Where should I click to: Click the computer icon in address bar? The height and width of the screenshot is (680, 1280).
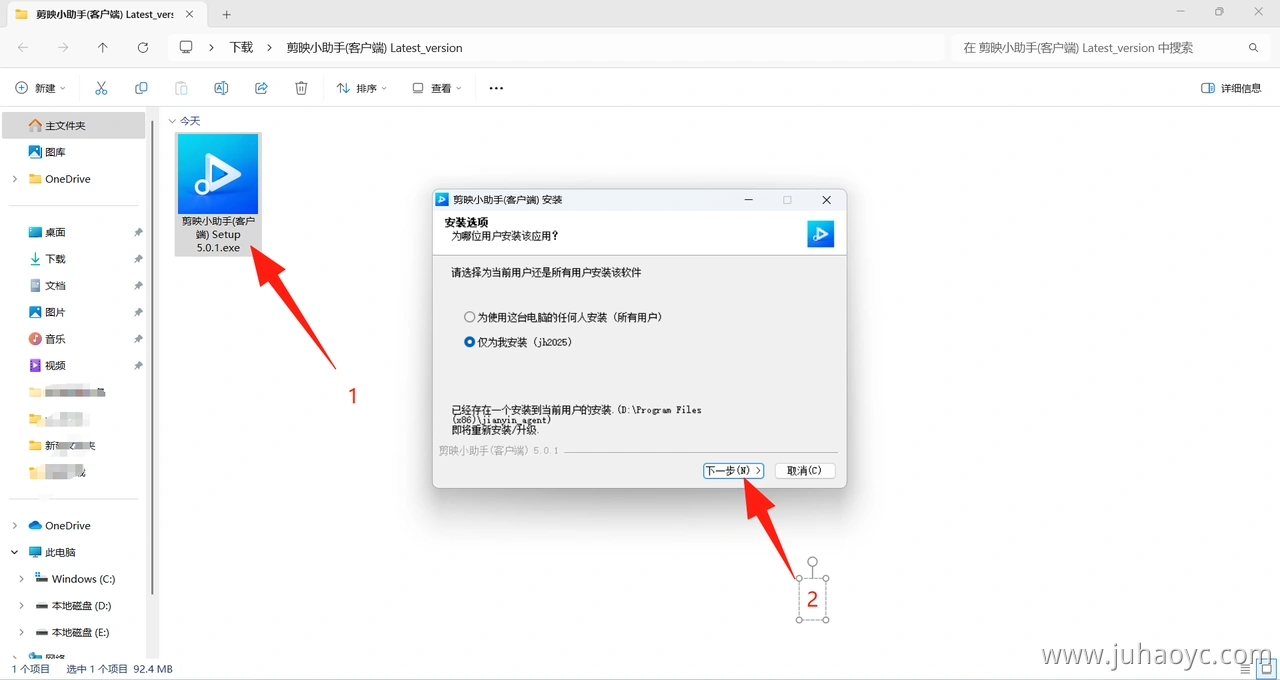[x=186, y=47]
